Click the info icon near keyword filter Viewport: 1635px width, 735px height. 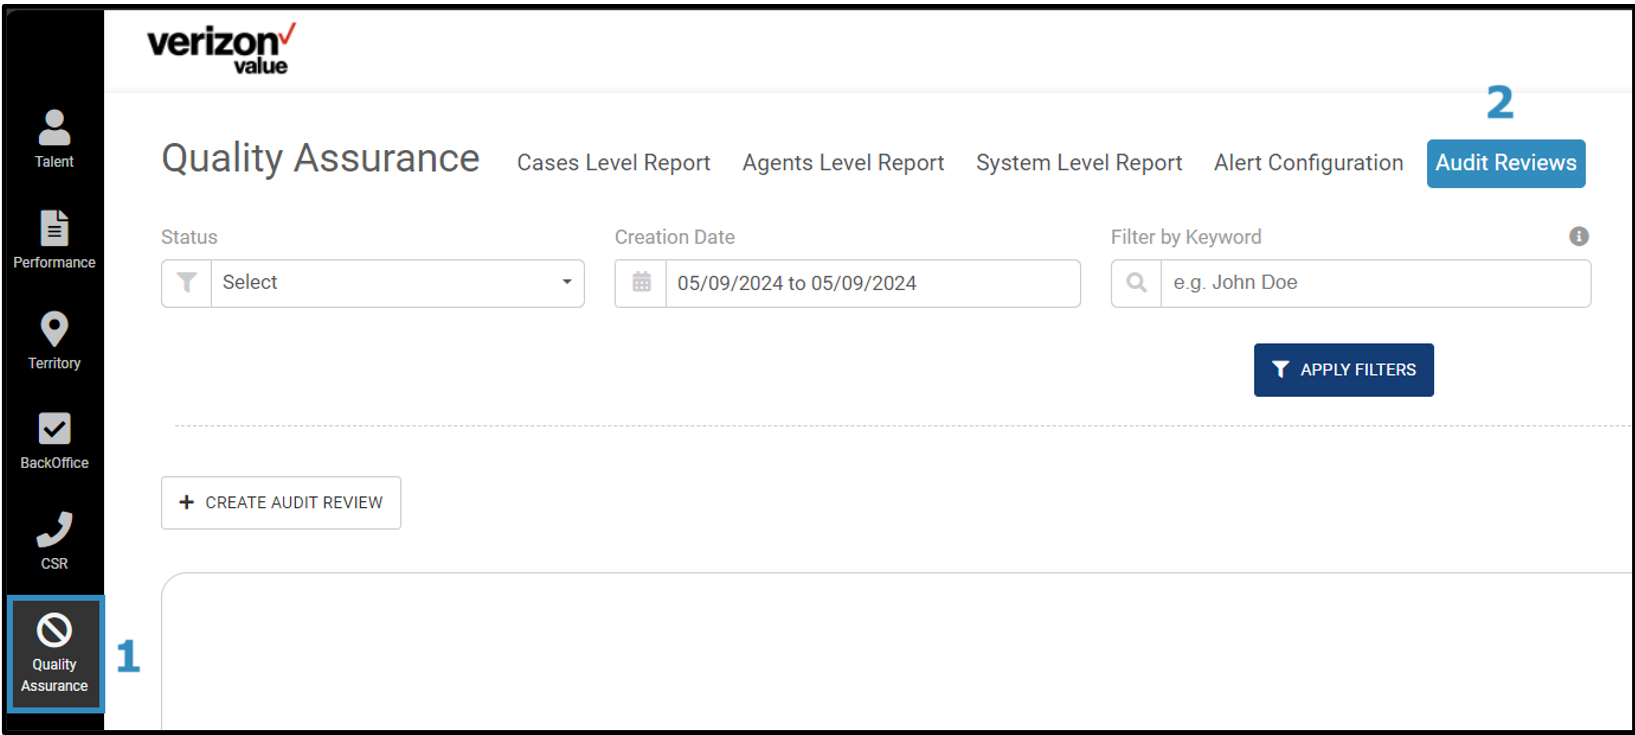click(x=1579, y=236)
